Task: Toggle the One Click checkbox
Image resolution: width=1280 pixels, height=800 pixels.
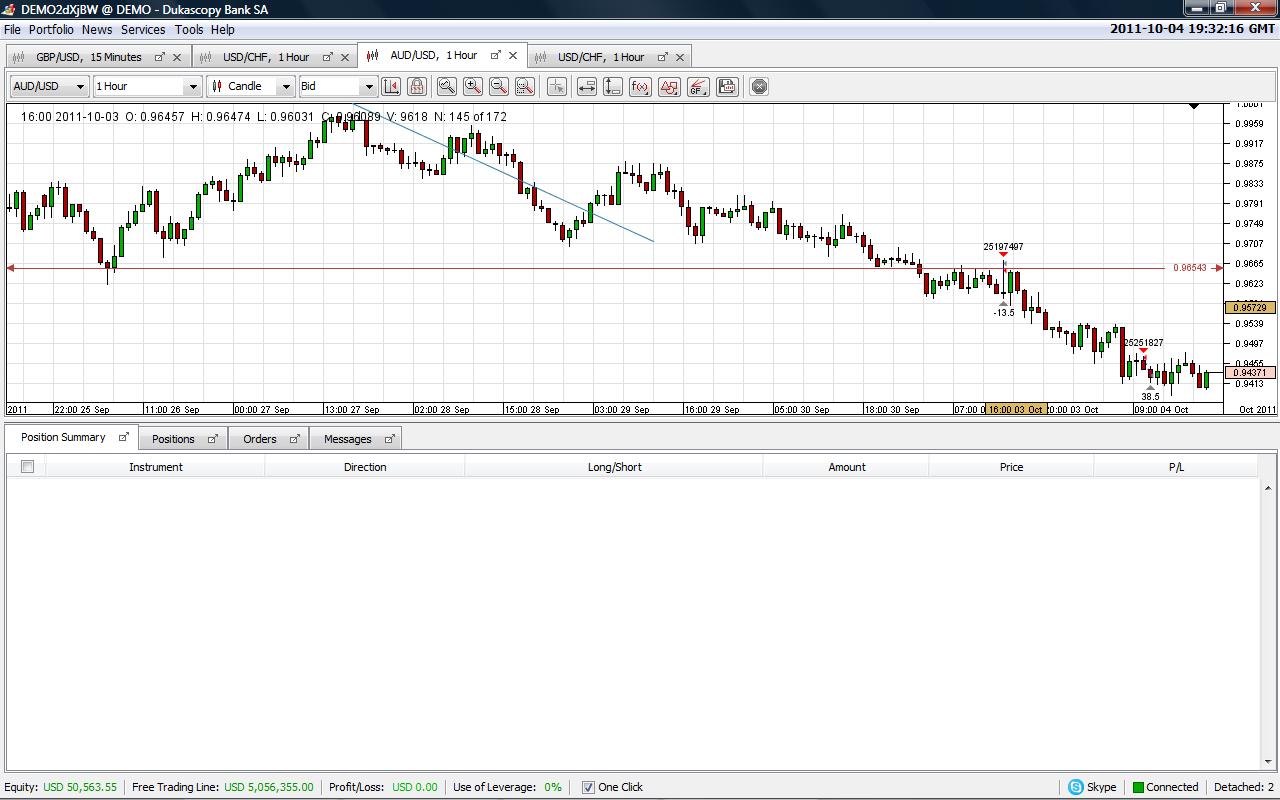Action: (588, 787)
